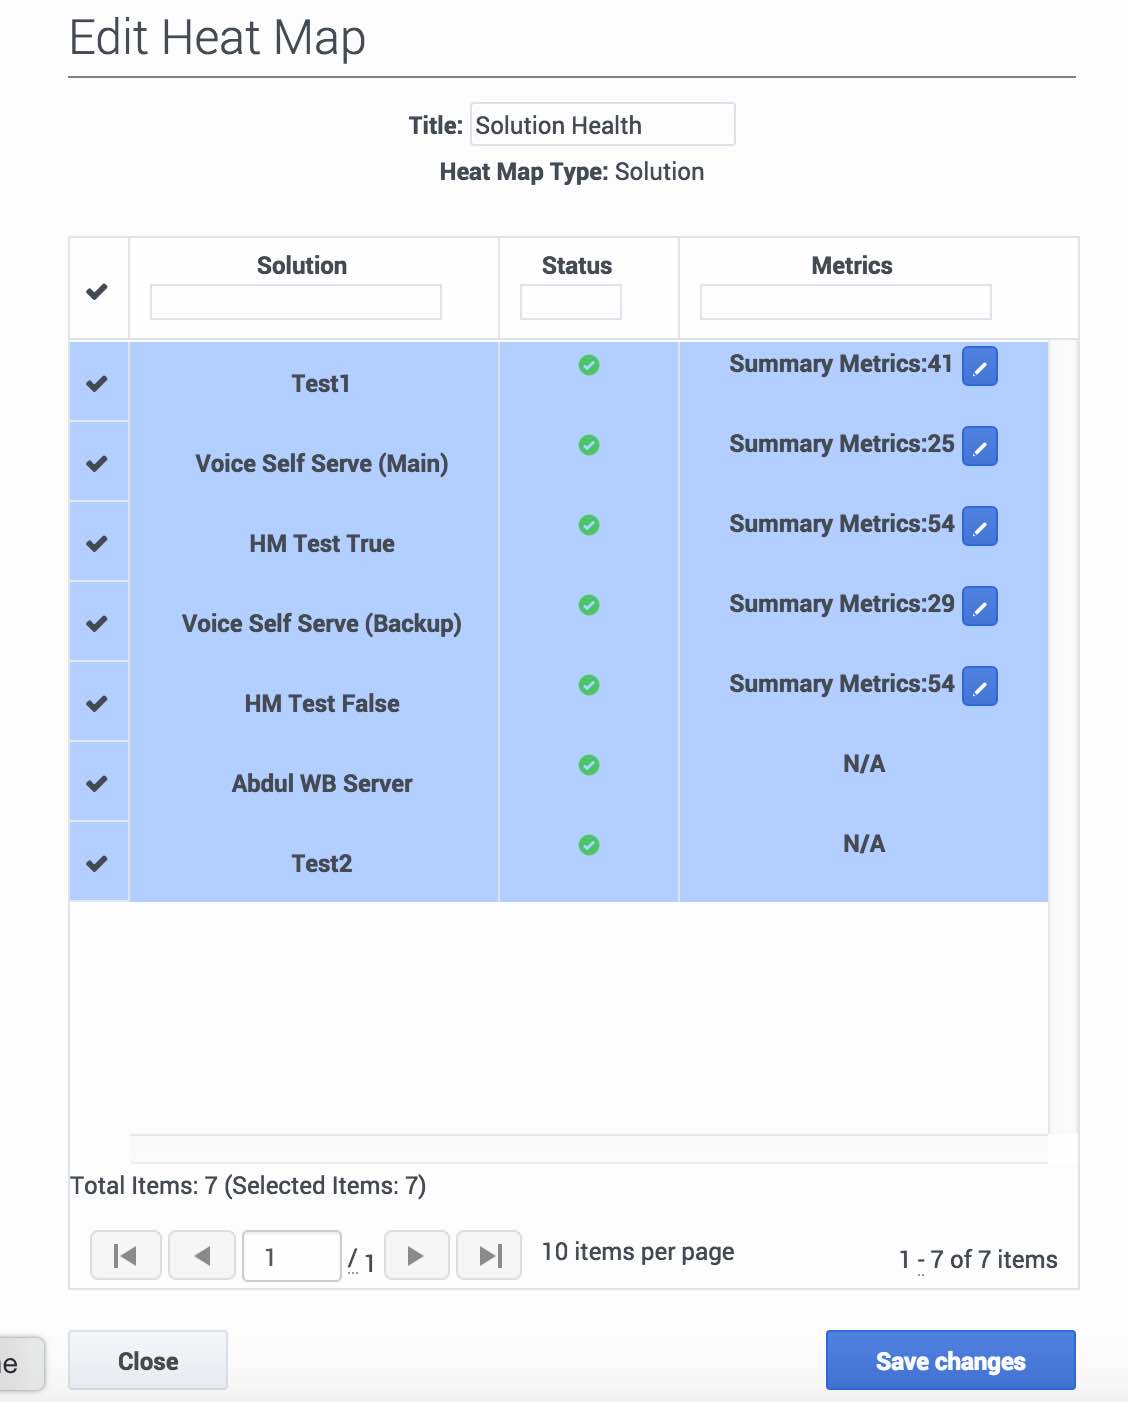1128x1402 pixels.
Task: Click the page number input box
Action: point(292,1256)
